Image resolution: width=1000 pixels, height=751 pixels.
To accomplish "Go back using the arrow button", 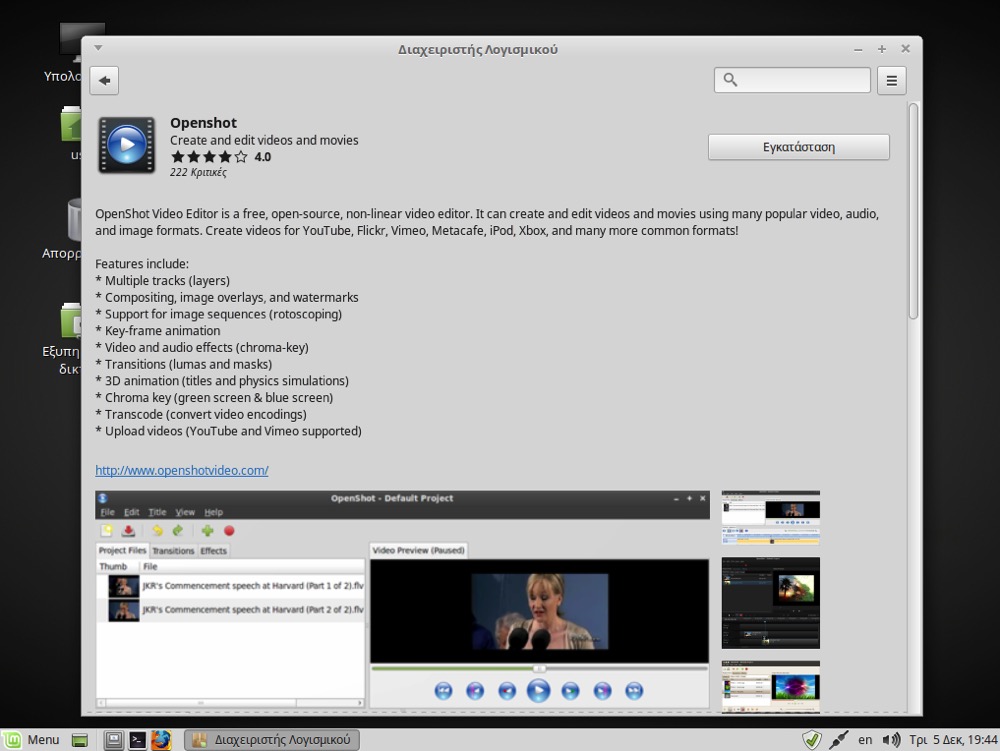I will (x=105, y=80).
